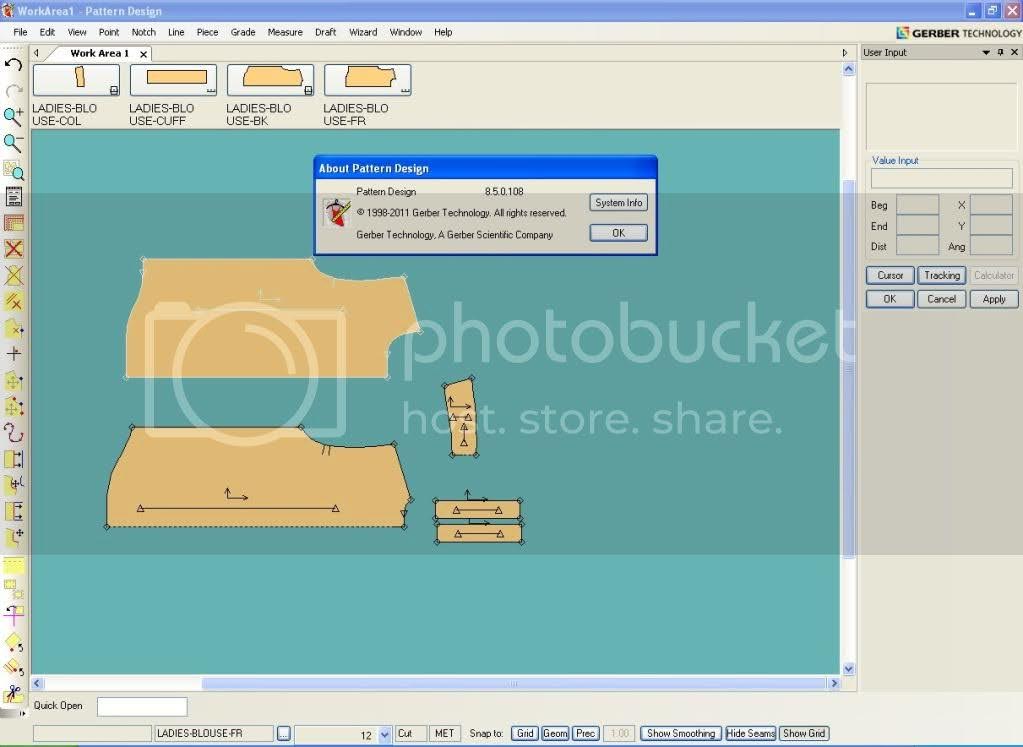Image resolution: width=1023 pixels, height=747 pixels.
Task: Toggle the Hide Seams button
Action: point(750,734)
